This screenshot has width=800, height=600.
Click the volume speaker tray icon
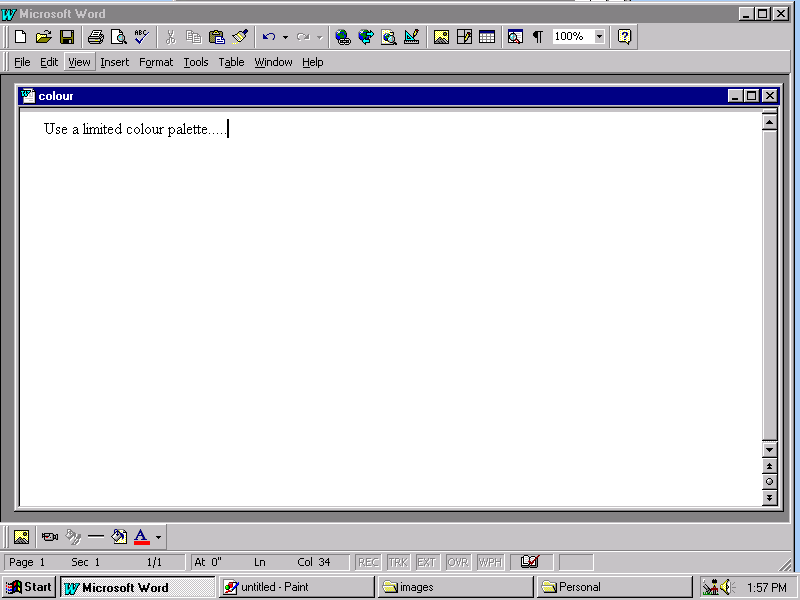pos(727,587)
